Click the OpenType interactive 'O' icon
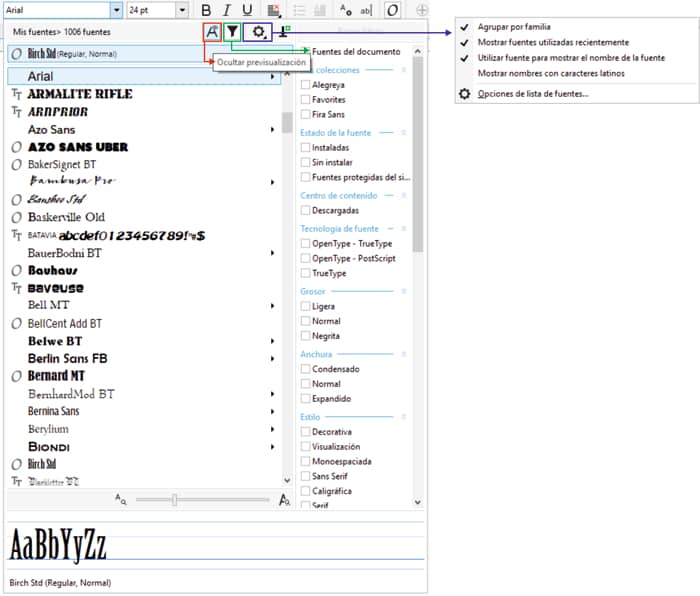 pyautogui.click(x=393, y=10)
